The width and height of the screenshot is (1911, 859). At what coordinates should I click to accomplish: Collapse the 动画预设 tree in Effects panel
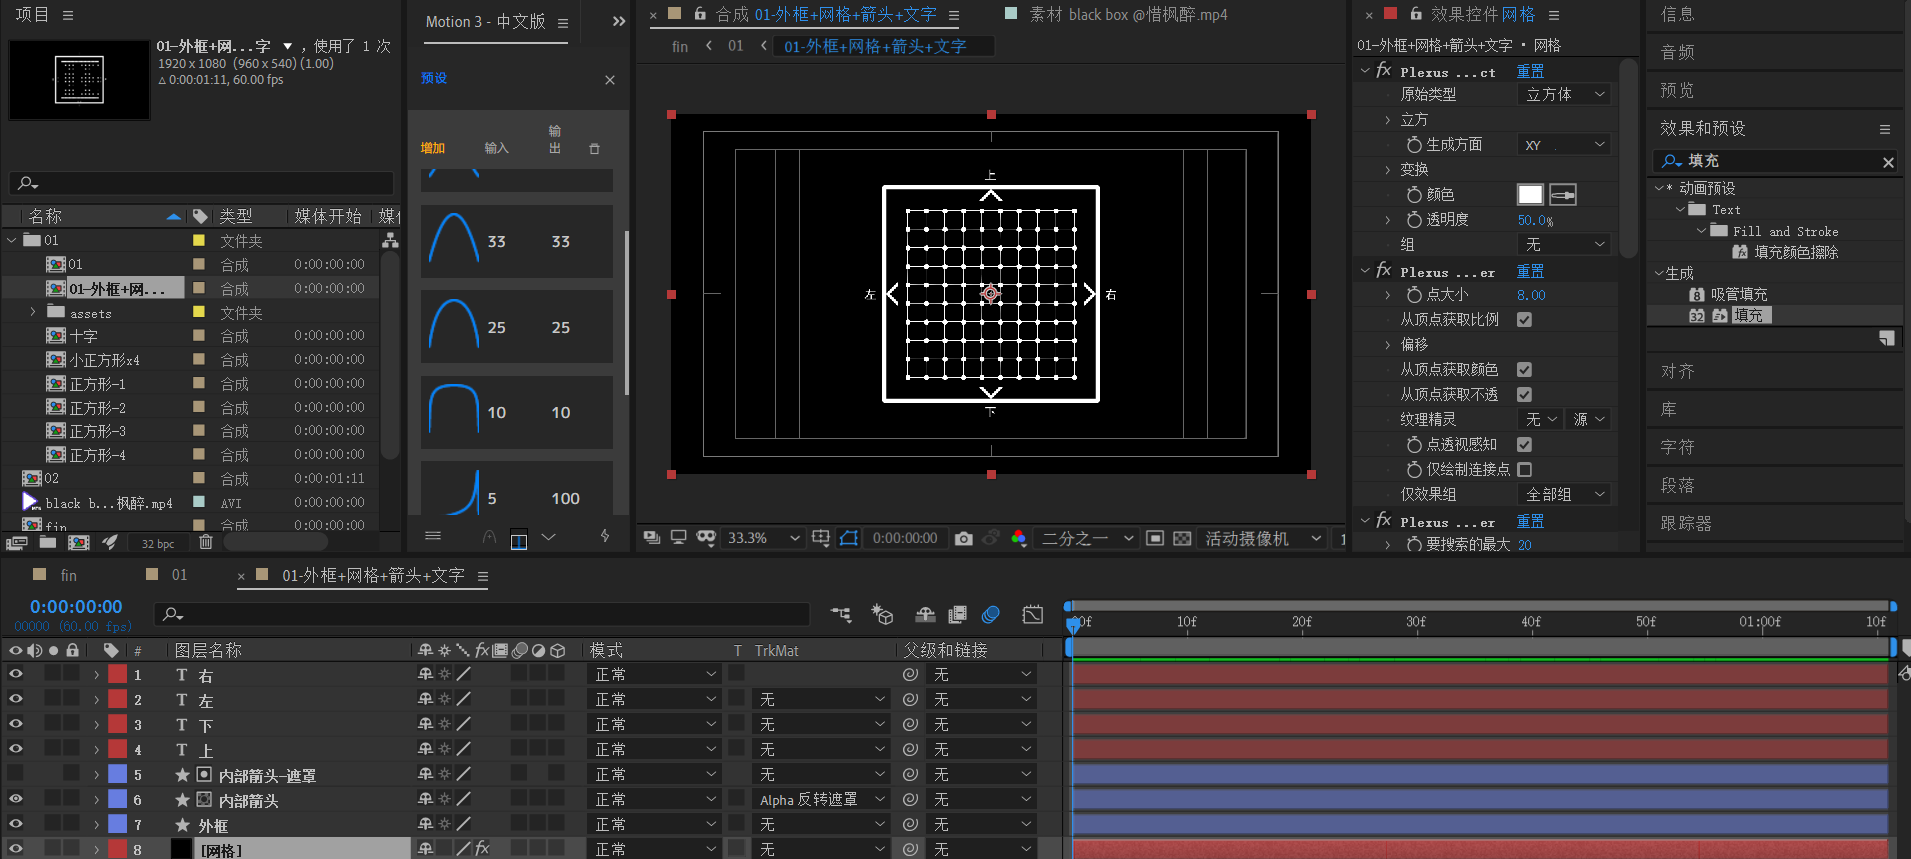[1659, 188]
